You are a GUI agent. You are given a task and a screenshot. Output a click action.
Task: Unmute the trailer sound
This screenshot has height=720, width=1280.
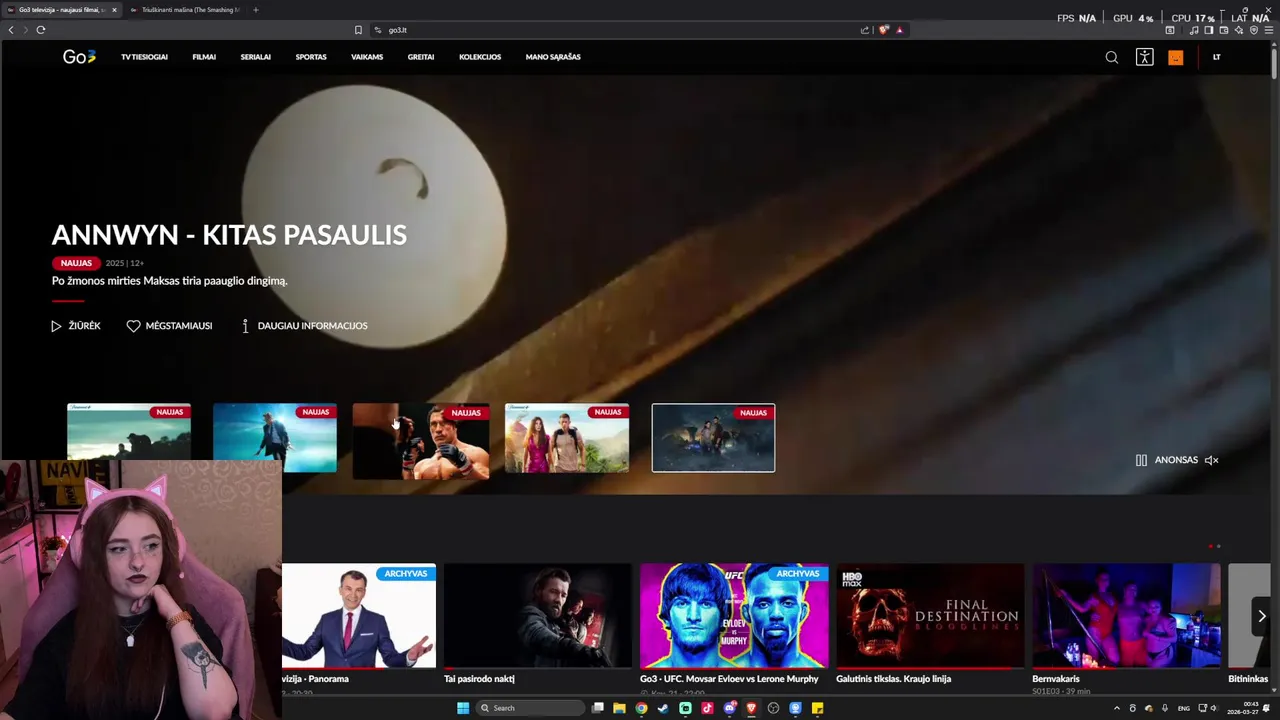[1211, 460]
